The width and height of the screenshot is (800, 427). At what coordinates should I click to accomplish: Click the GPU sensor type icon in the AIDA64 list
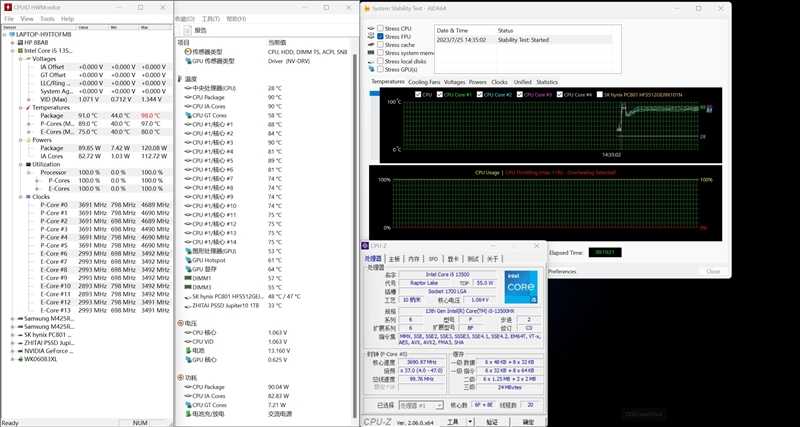(188, 61)
